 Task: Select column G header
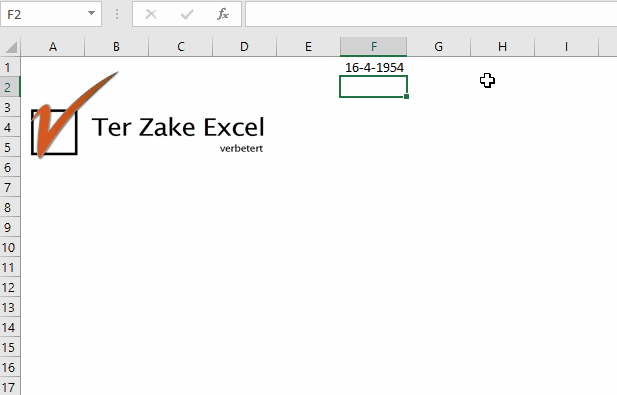tap(438, 47)
